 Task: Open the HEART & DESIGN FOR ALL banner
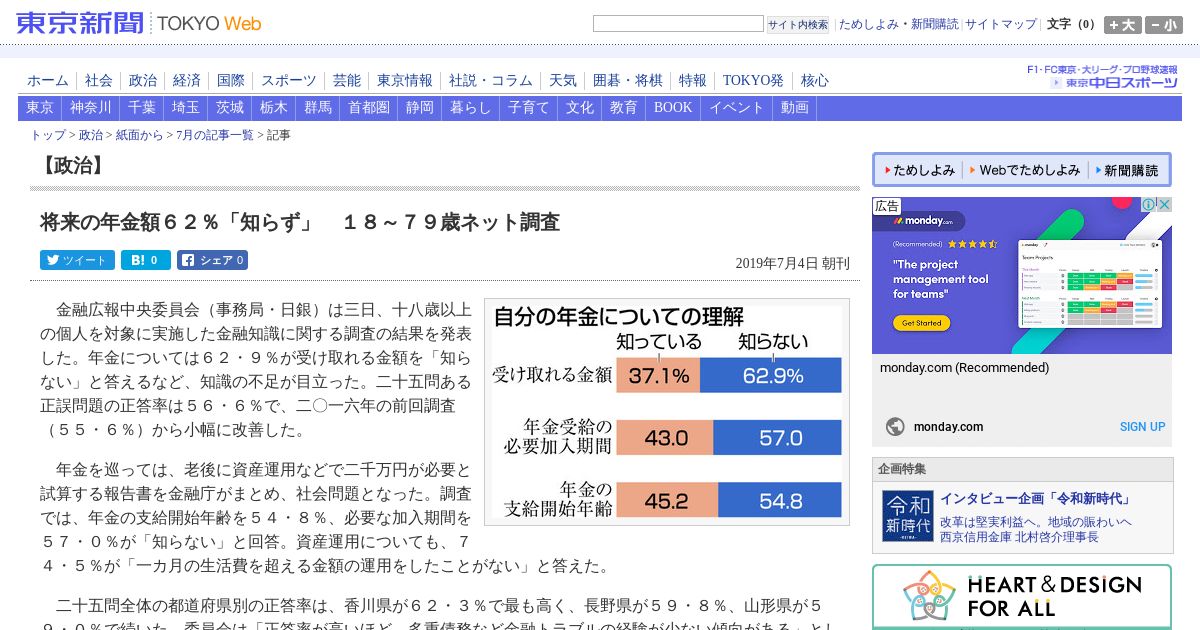point(1021,597)
